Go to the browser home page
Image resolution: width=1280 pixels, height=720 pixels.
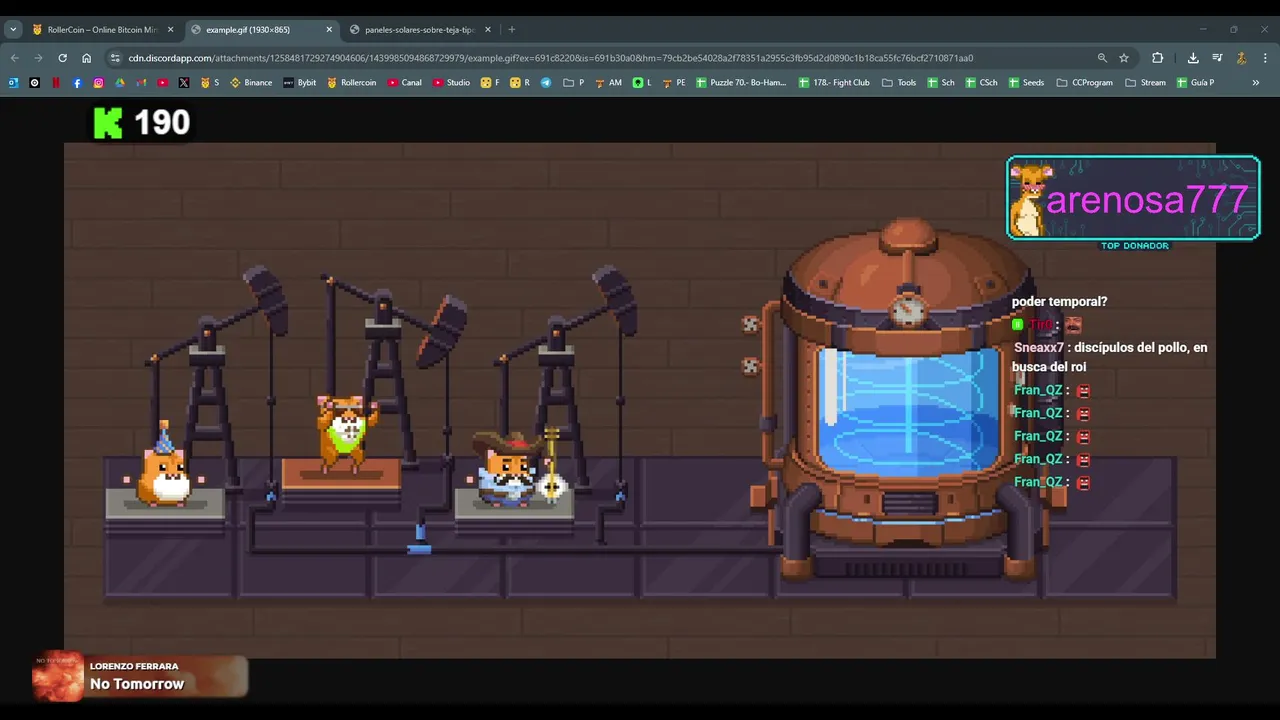[87, 58]
